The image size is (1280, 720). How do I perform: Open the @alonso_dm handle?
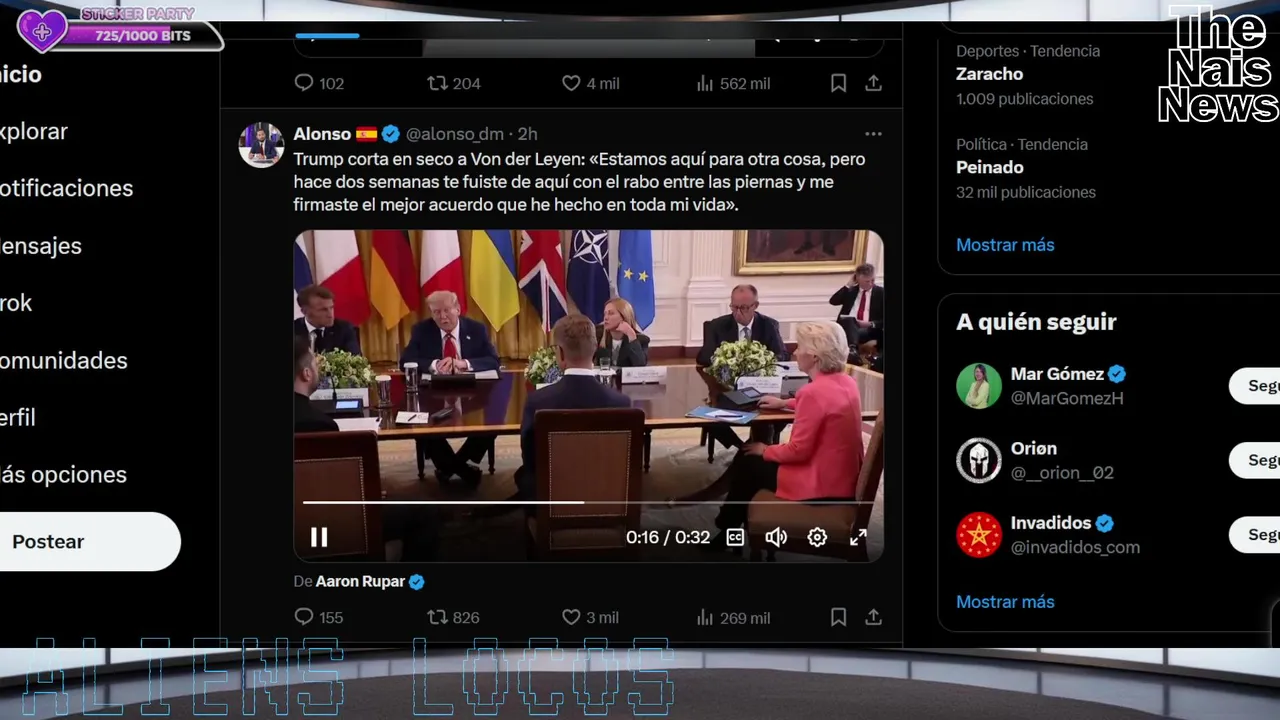[455, 134]
